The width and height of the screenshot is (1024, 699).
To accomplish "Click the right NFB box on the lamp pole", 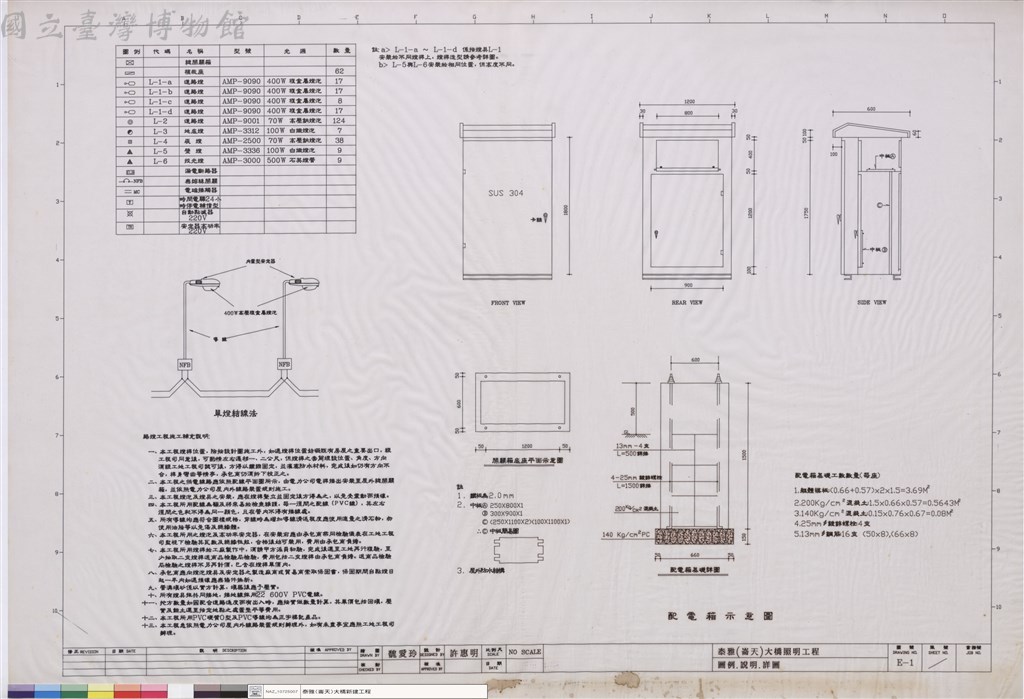I will pyautogui.click(x=284, y=363).
